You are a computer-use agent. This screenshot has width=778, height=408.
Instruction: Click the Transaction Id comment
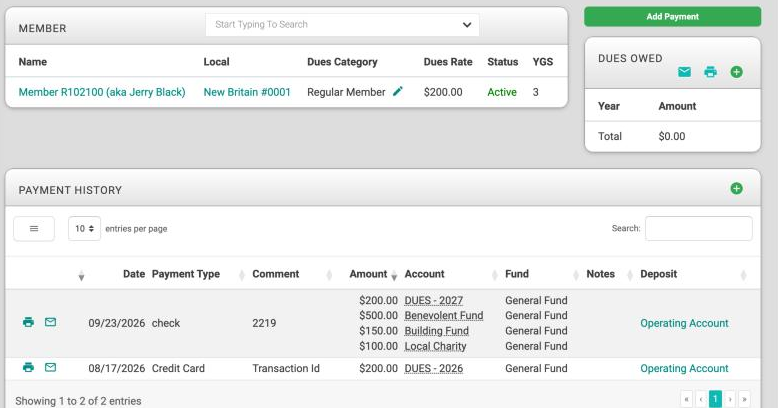click(286, 368)
